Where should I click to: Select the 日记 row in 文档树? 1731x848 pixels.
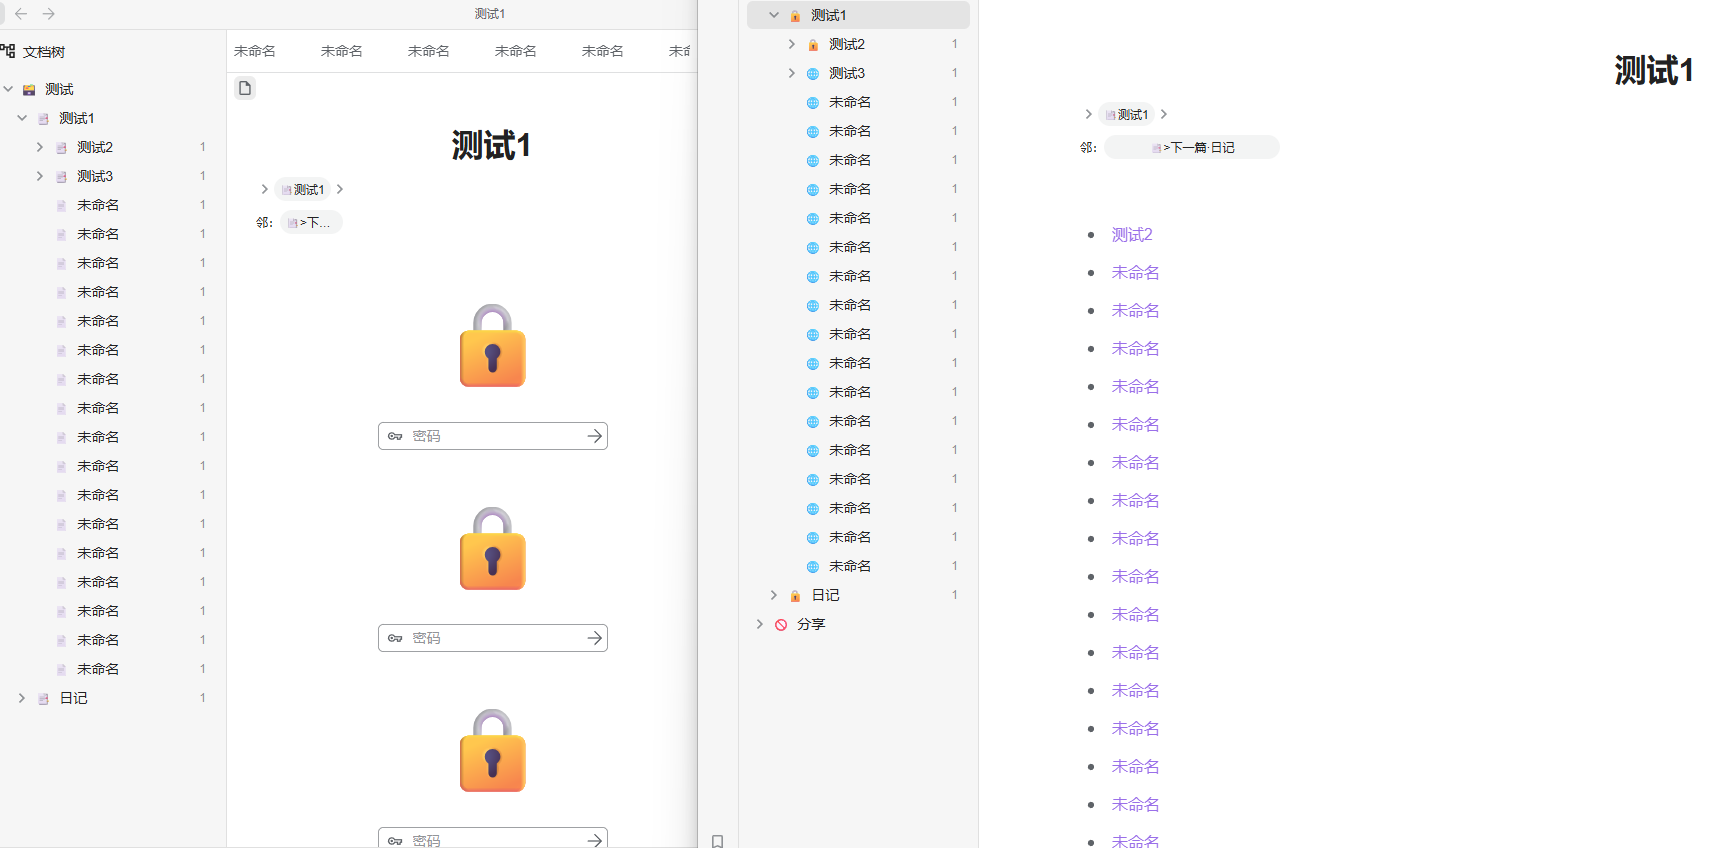[113, 698]
